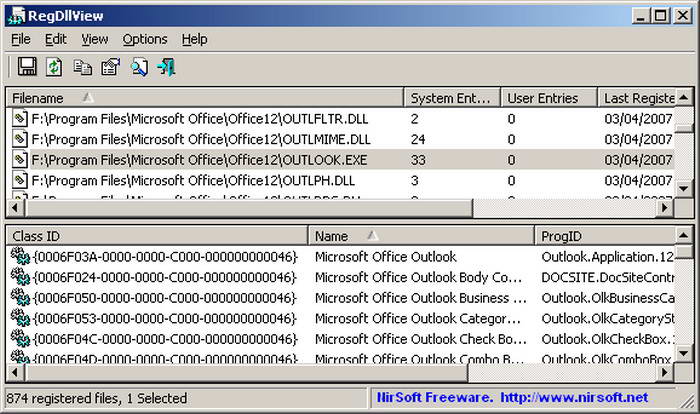Open the Edit menu
Image resolution: width=700 pixels, height=414 pixels.
click(55, 39)
